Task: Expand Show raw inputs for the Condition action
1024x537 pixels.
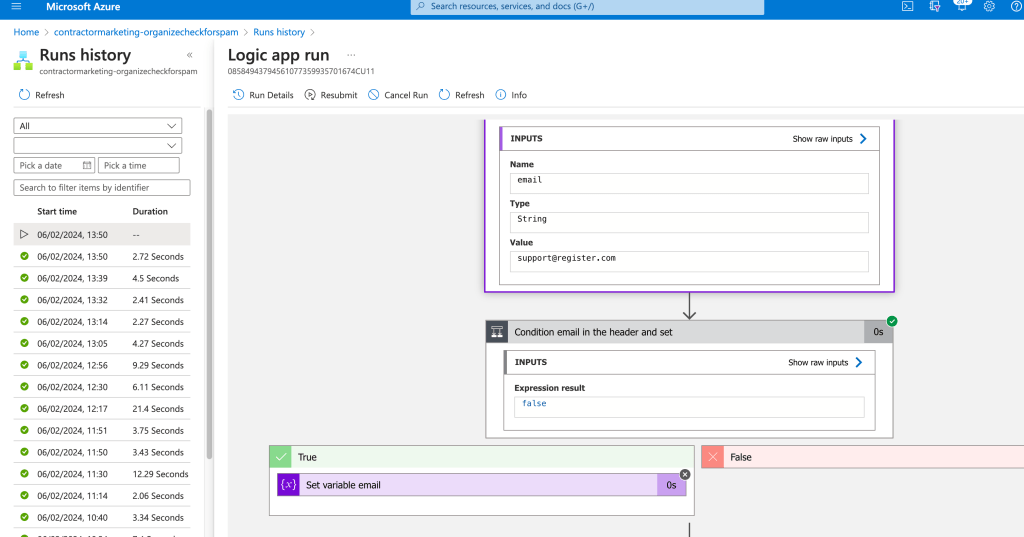Action: pyautogui.click(x=825, y=362)
